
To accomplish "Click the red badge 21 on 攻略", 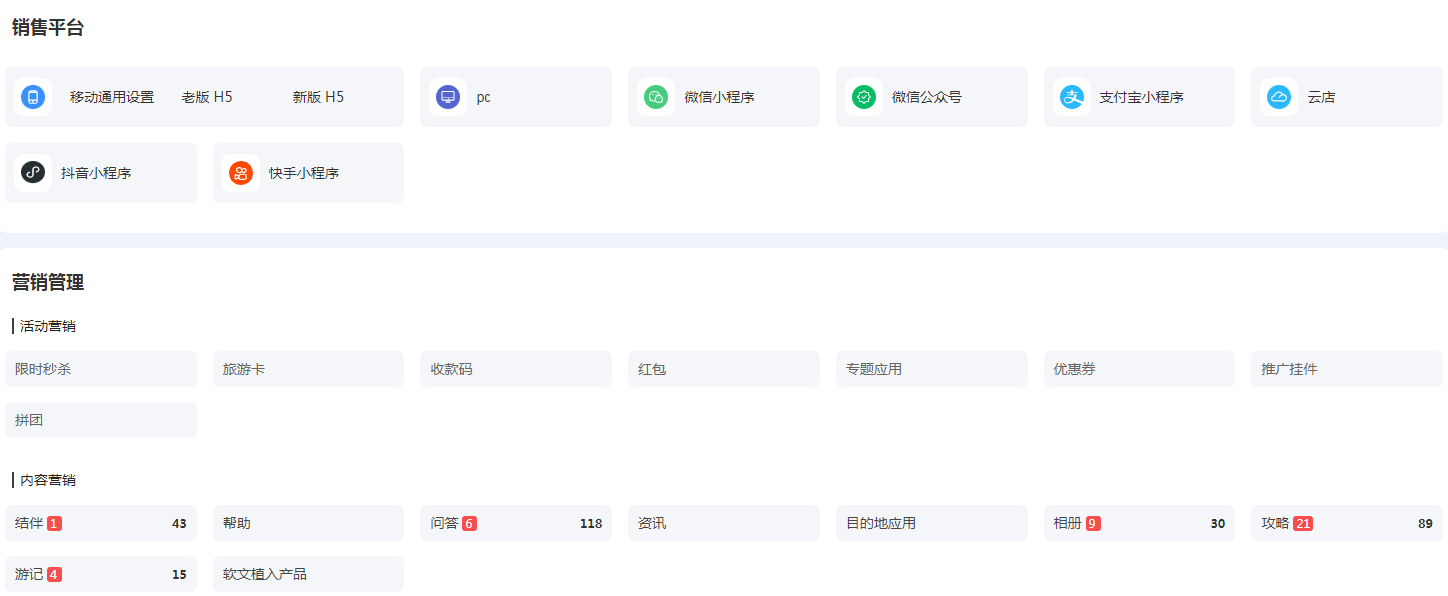I will (1303, 523).
